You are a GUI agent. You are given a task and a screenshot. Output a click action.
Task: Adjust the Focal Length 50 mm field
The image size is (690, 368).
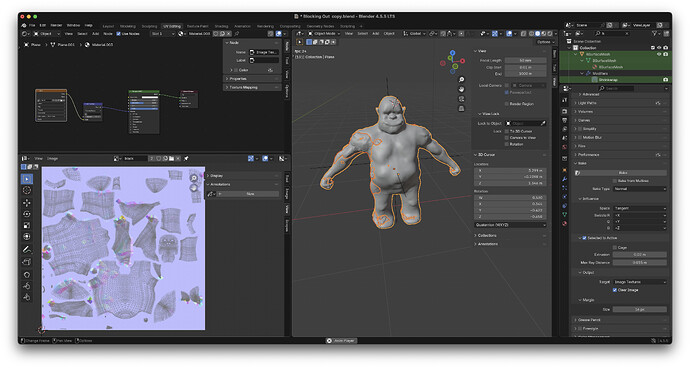[525, 60]
